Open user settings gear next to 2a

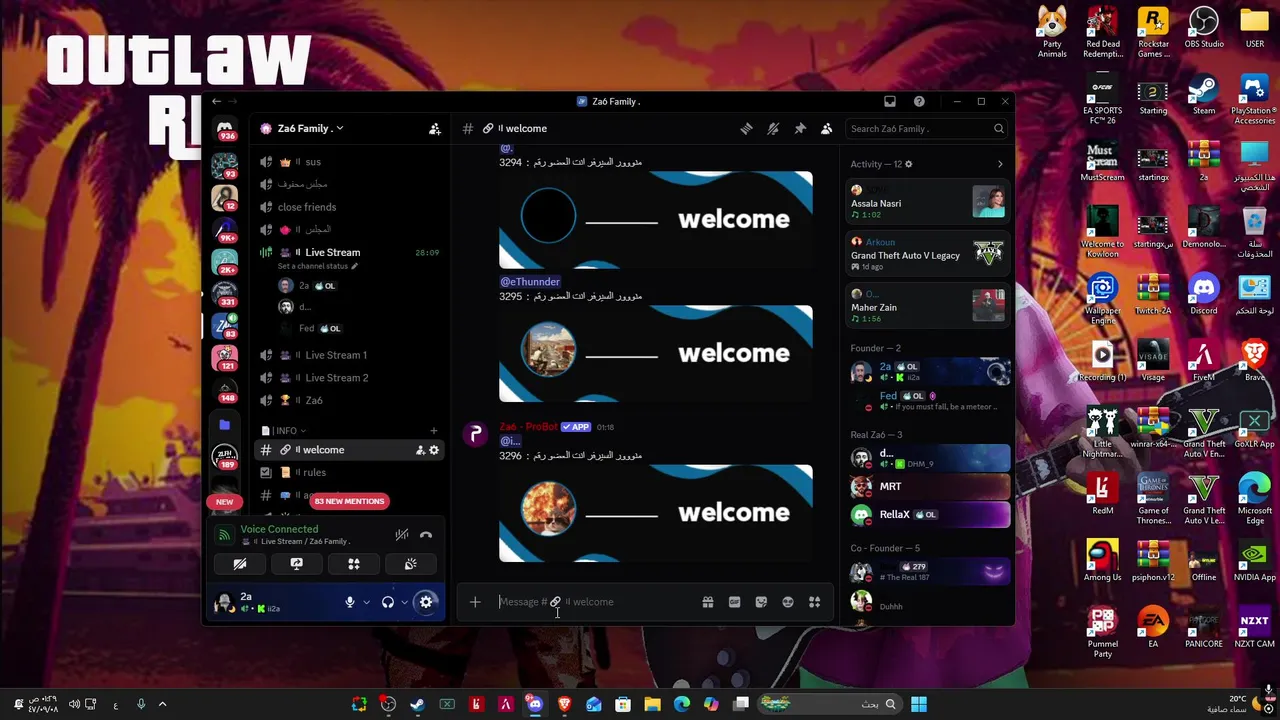[x=426, y=602]
